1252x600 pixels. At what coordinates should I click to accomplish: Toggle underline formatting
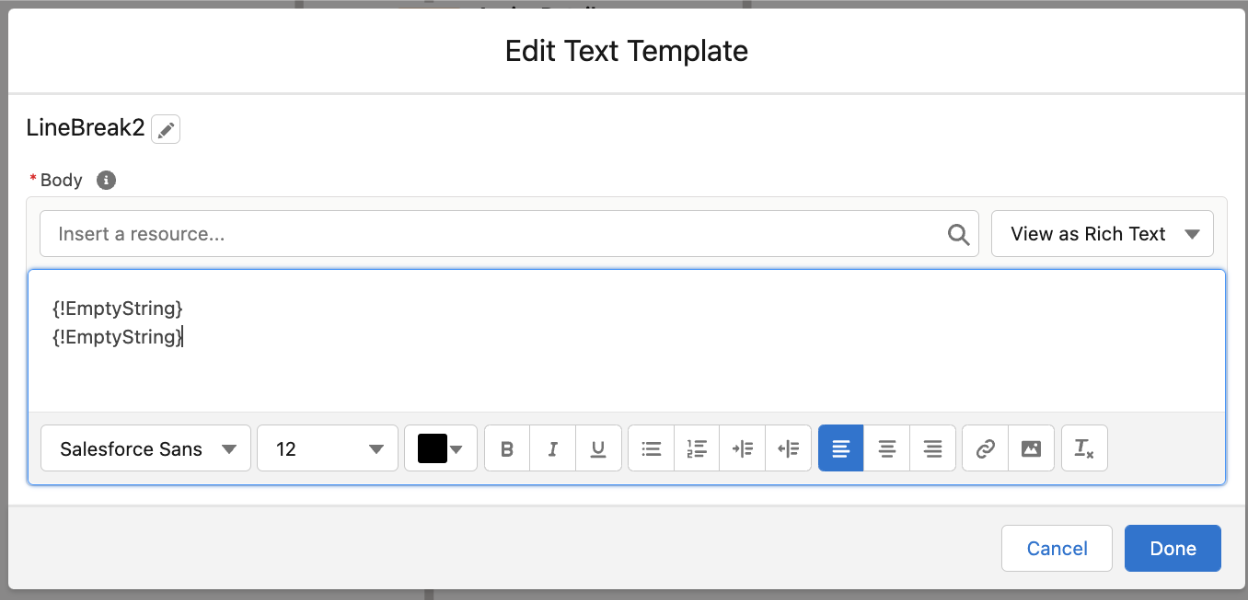tap(598, 448)
